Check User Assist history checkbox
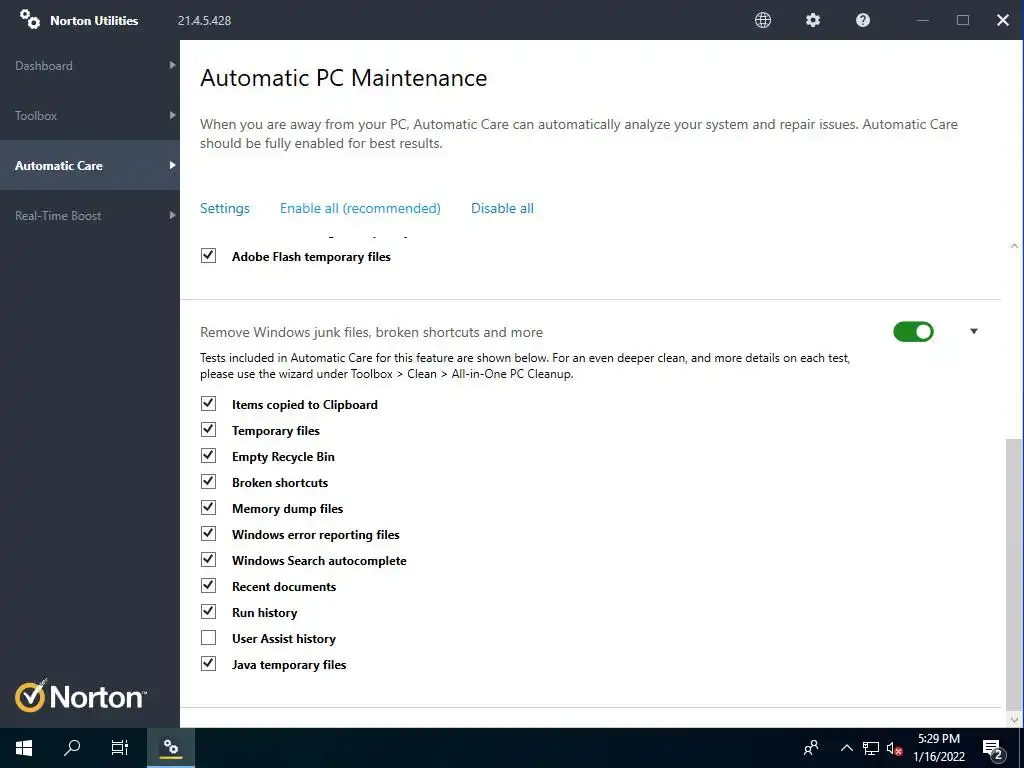The image size is (1024, 768). (208, 637)
